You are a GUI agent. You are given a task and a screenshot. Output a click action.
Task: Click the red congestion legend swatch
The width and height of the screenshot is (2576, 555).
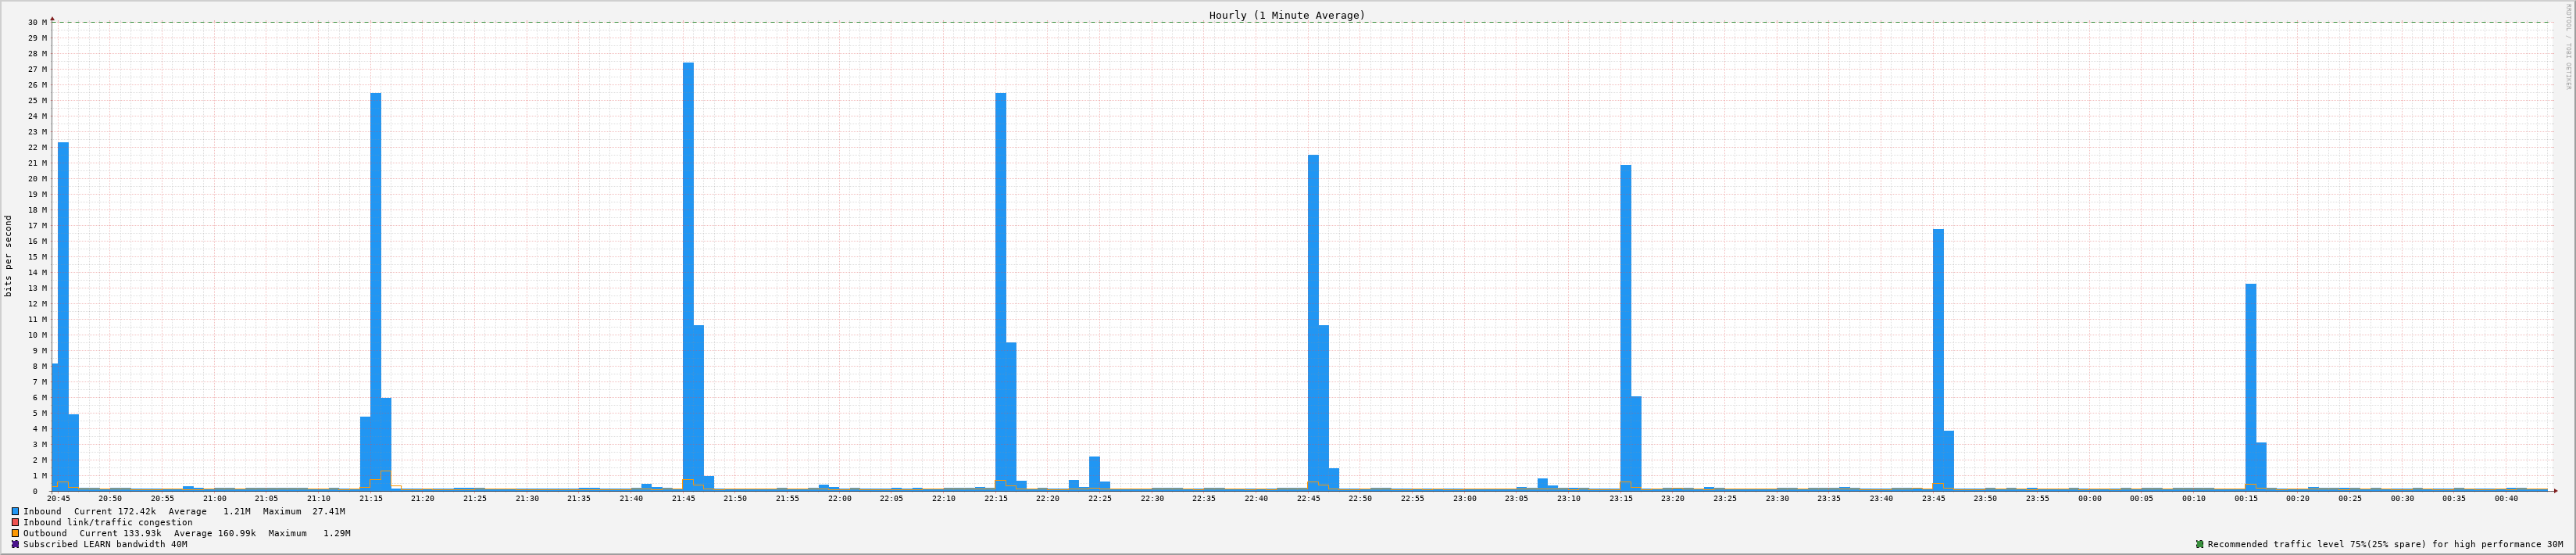click(15, 522)
